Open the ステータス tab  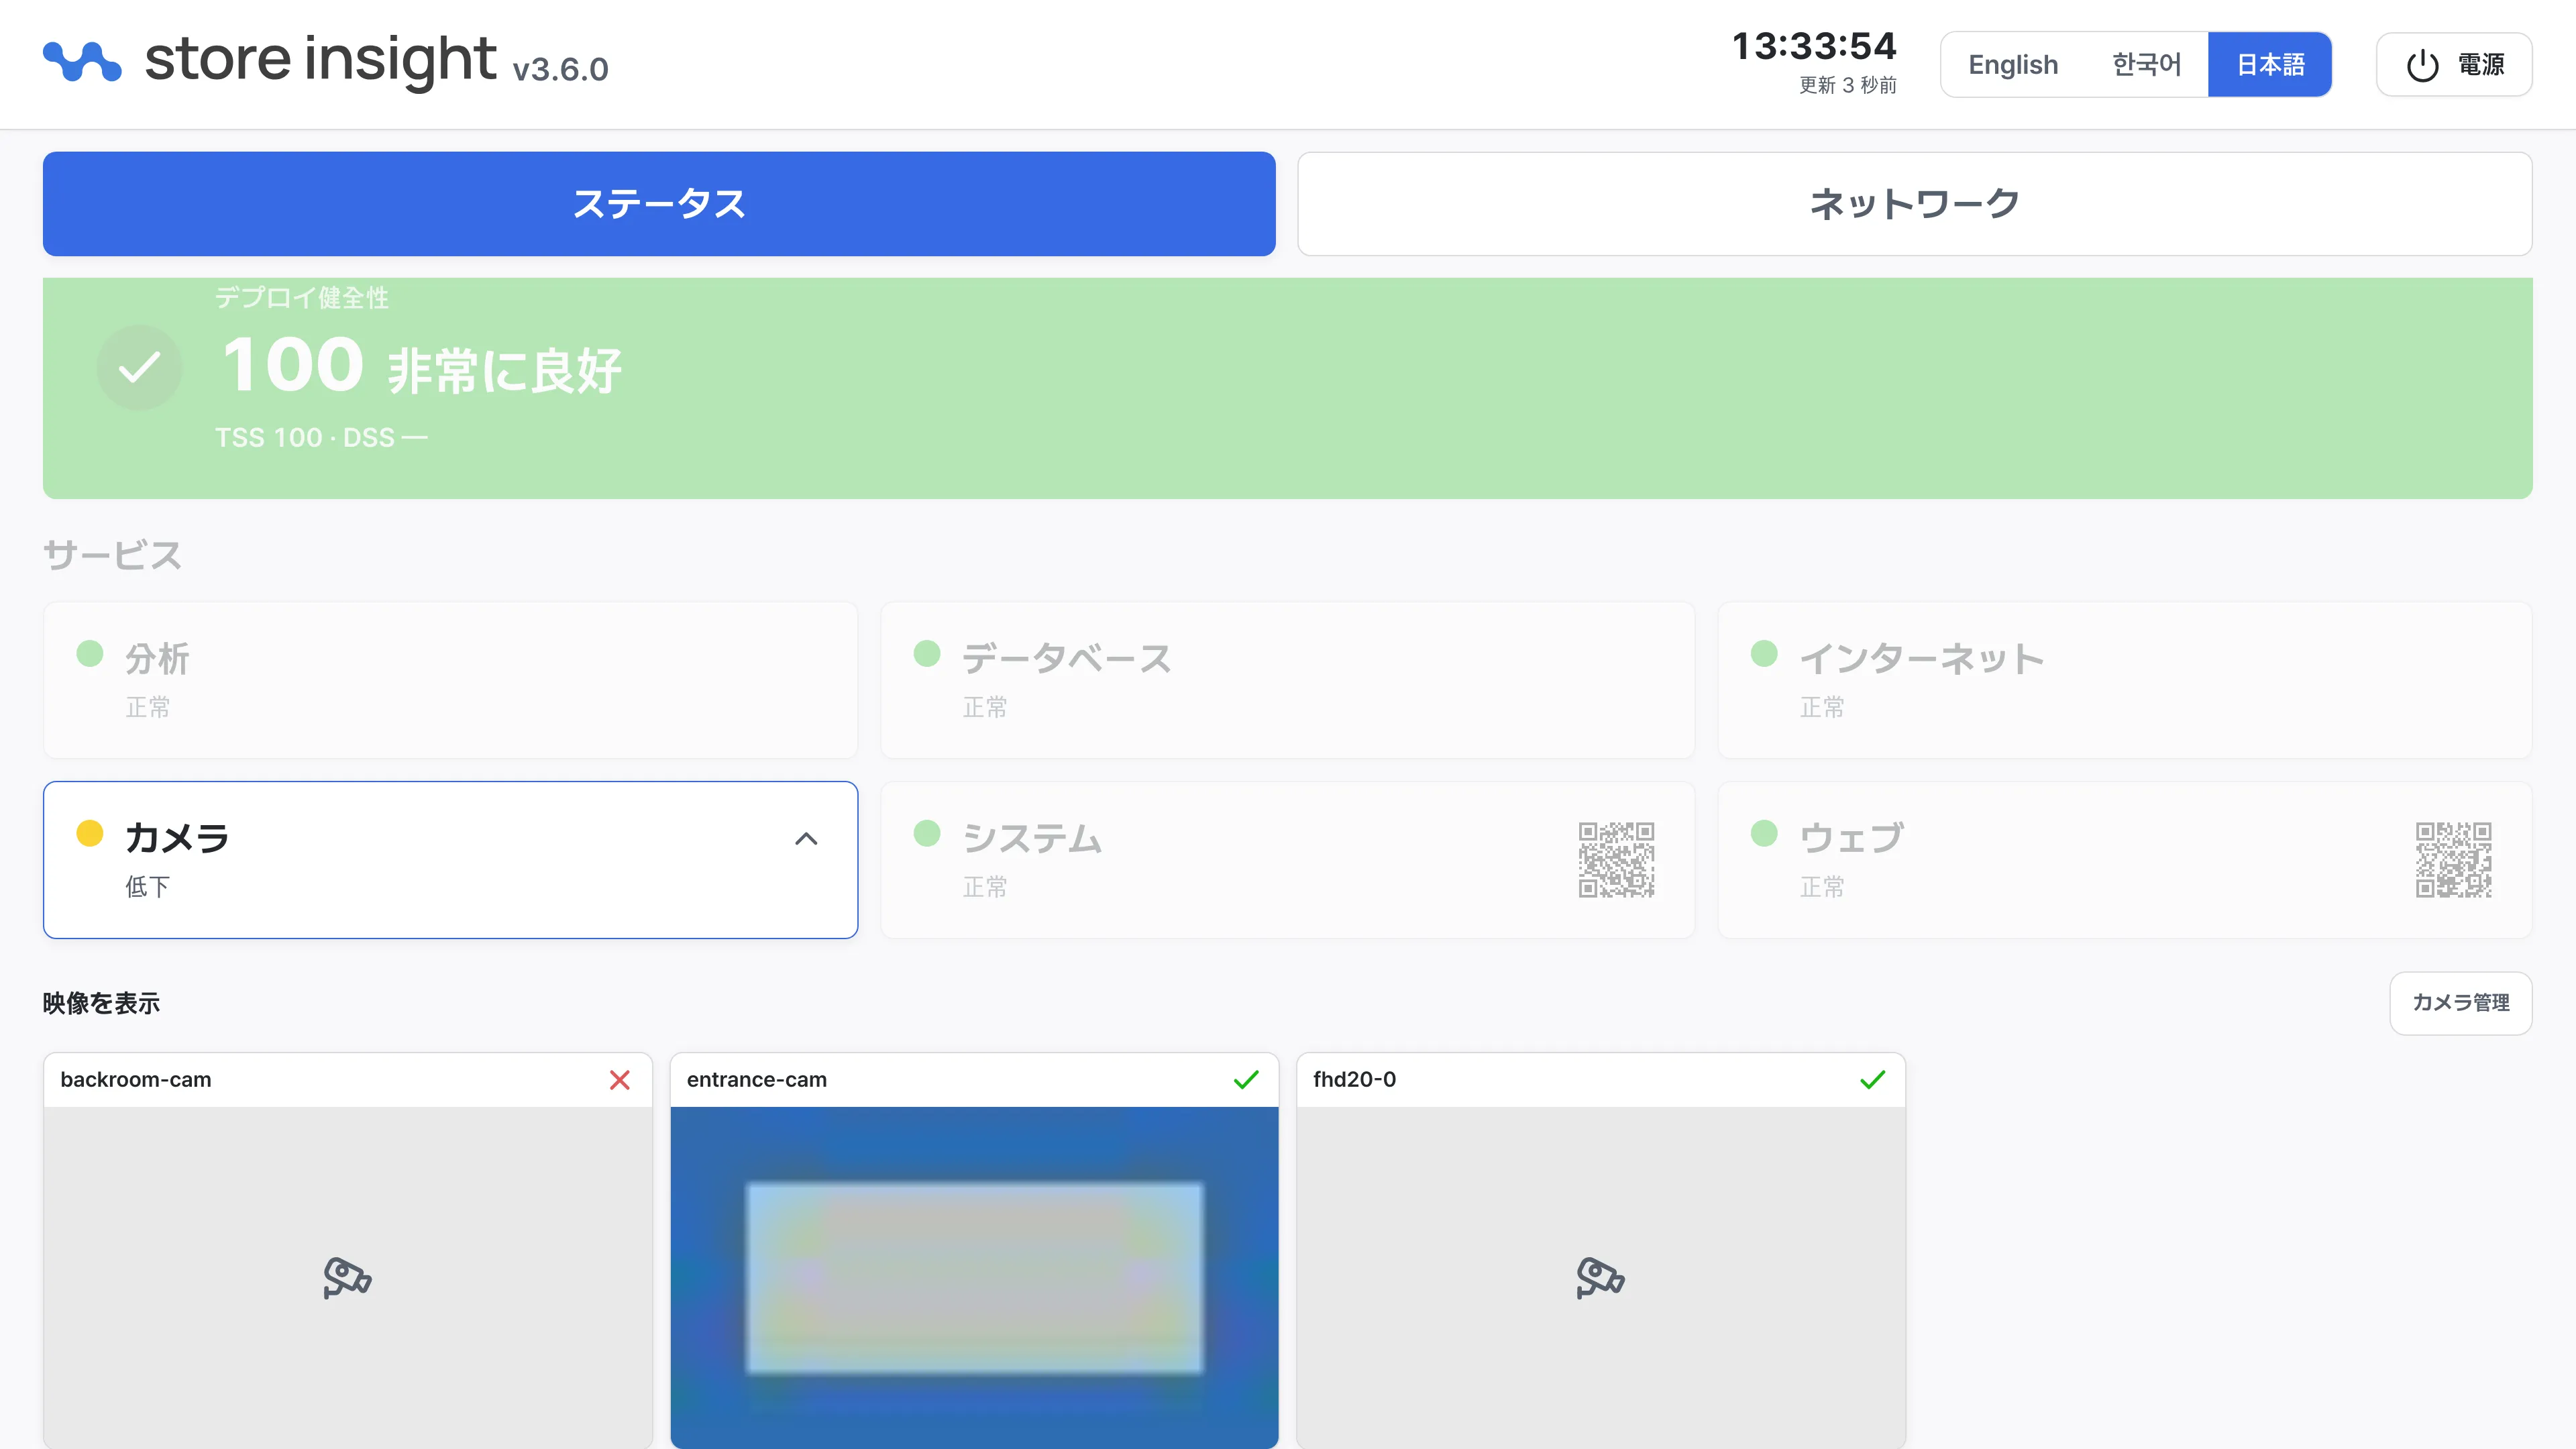(659, 204)
